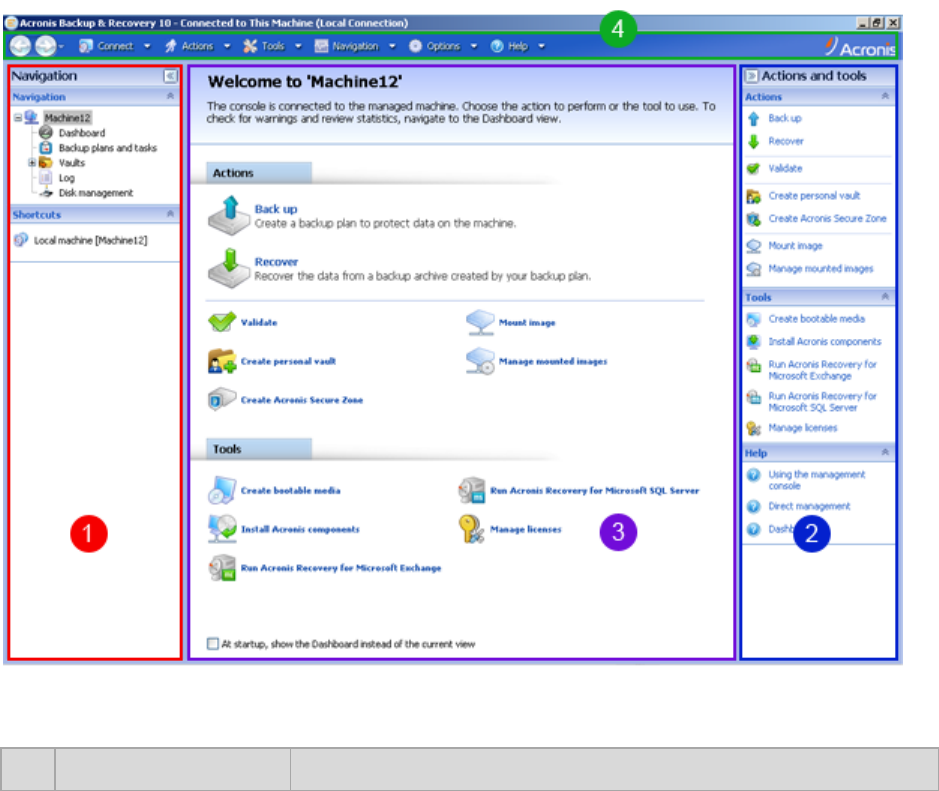
Task: Open the Actions menu in toolbar
Action: click(198, 46)
